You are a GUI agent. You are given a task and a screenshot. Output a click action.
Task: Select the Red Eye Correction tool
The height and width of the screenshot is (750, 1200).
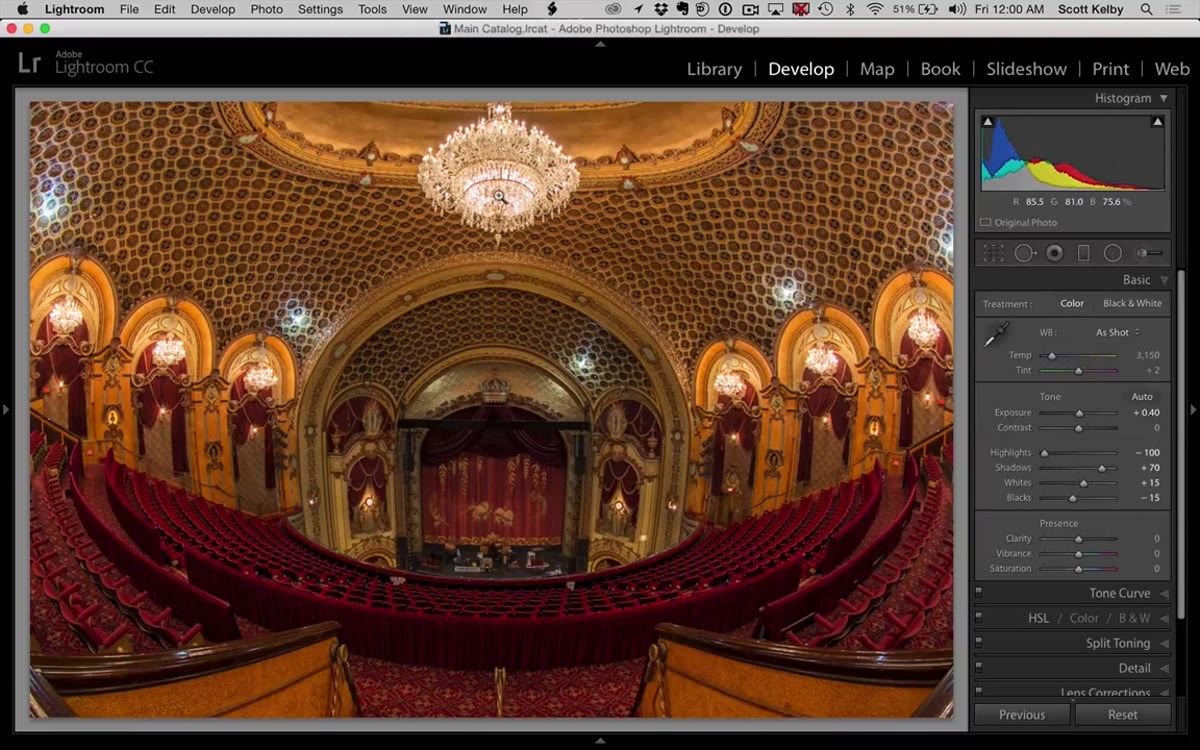pos(1054,254)
